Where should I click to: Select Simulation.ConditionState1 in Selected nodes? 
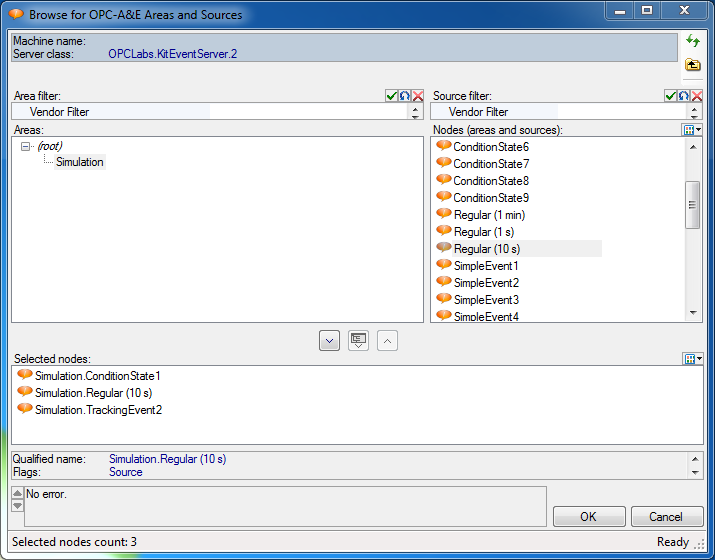[98, 376]
